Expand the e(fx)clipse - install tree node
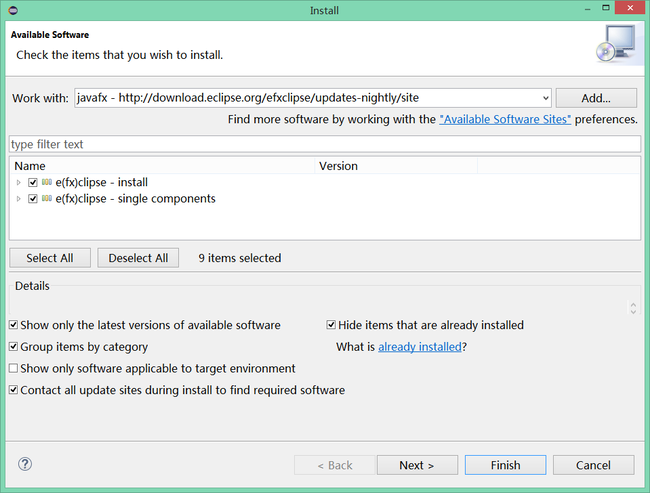This screenshot has height=493, width=650. [x=18, y=182]
